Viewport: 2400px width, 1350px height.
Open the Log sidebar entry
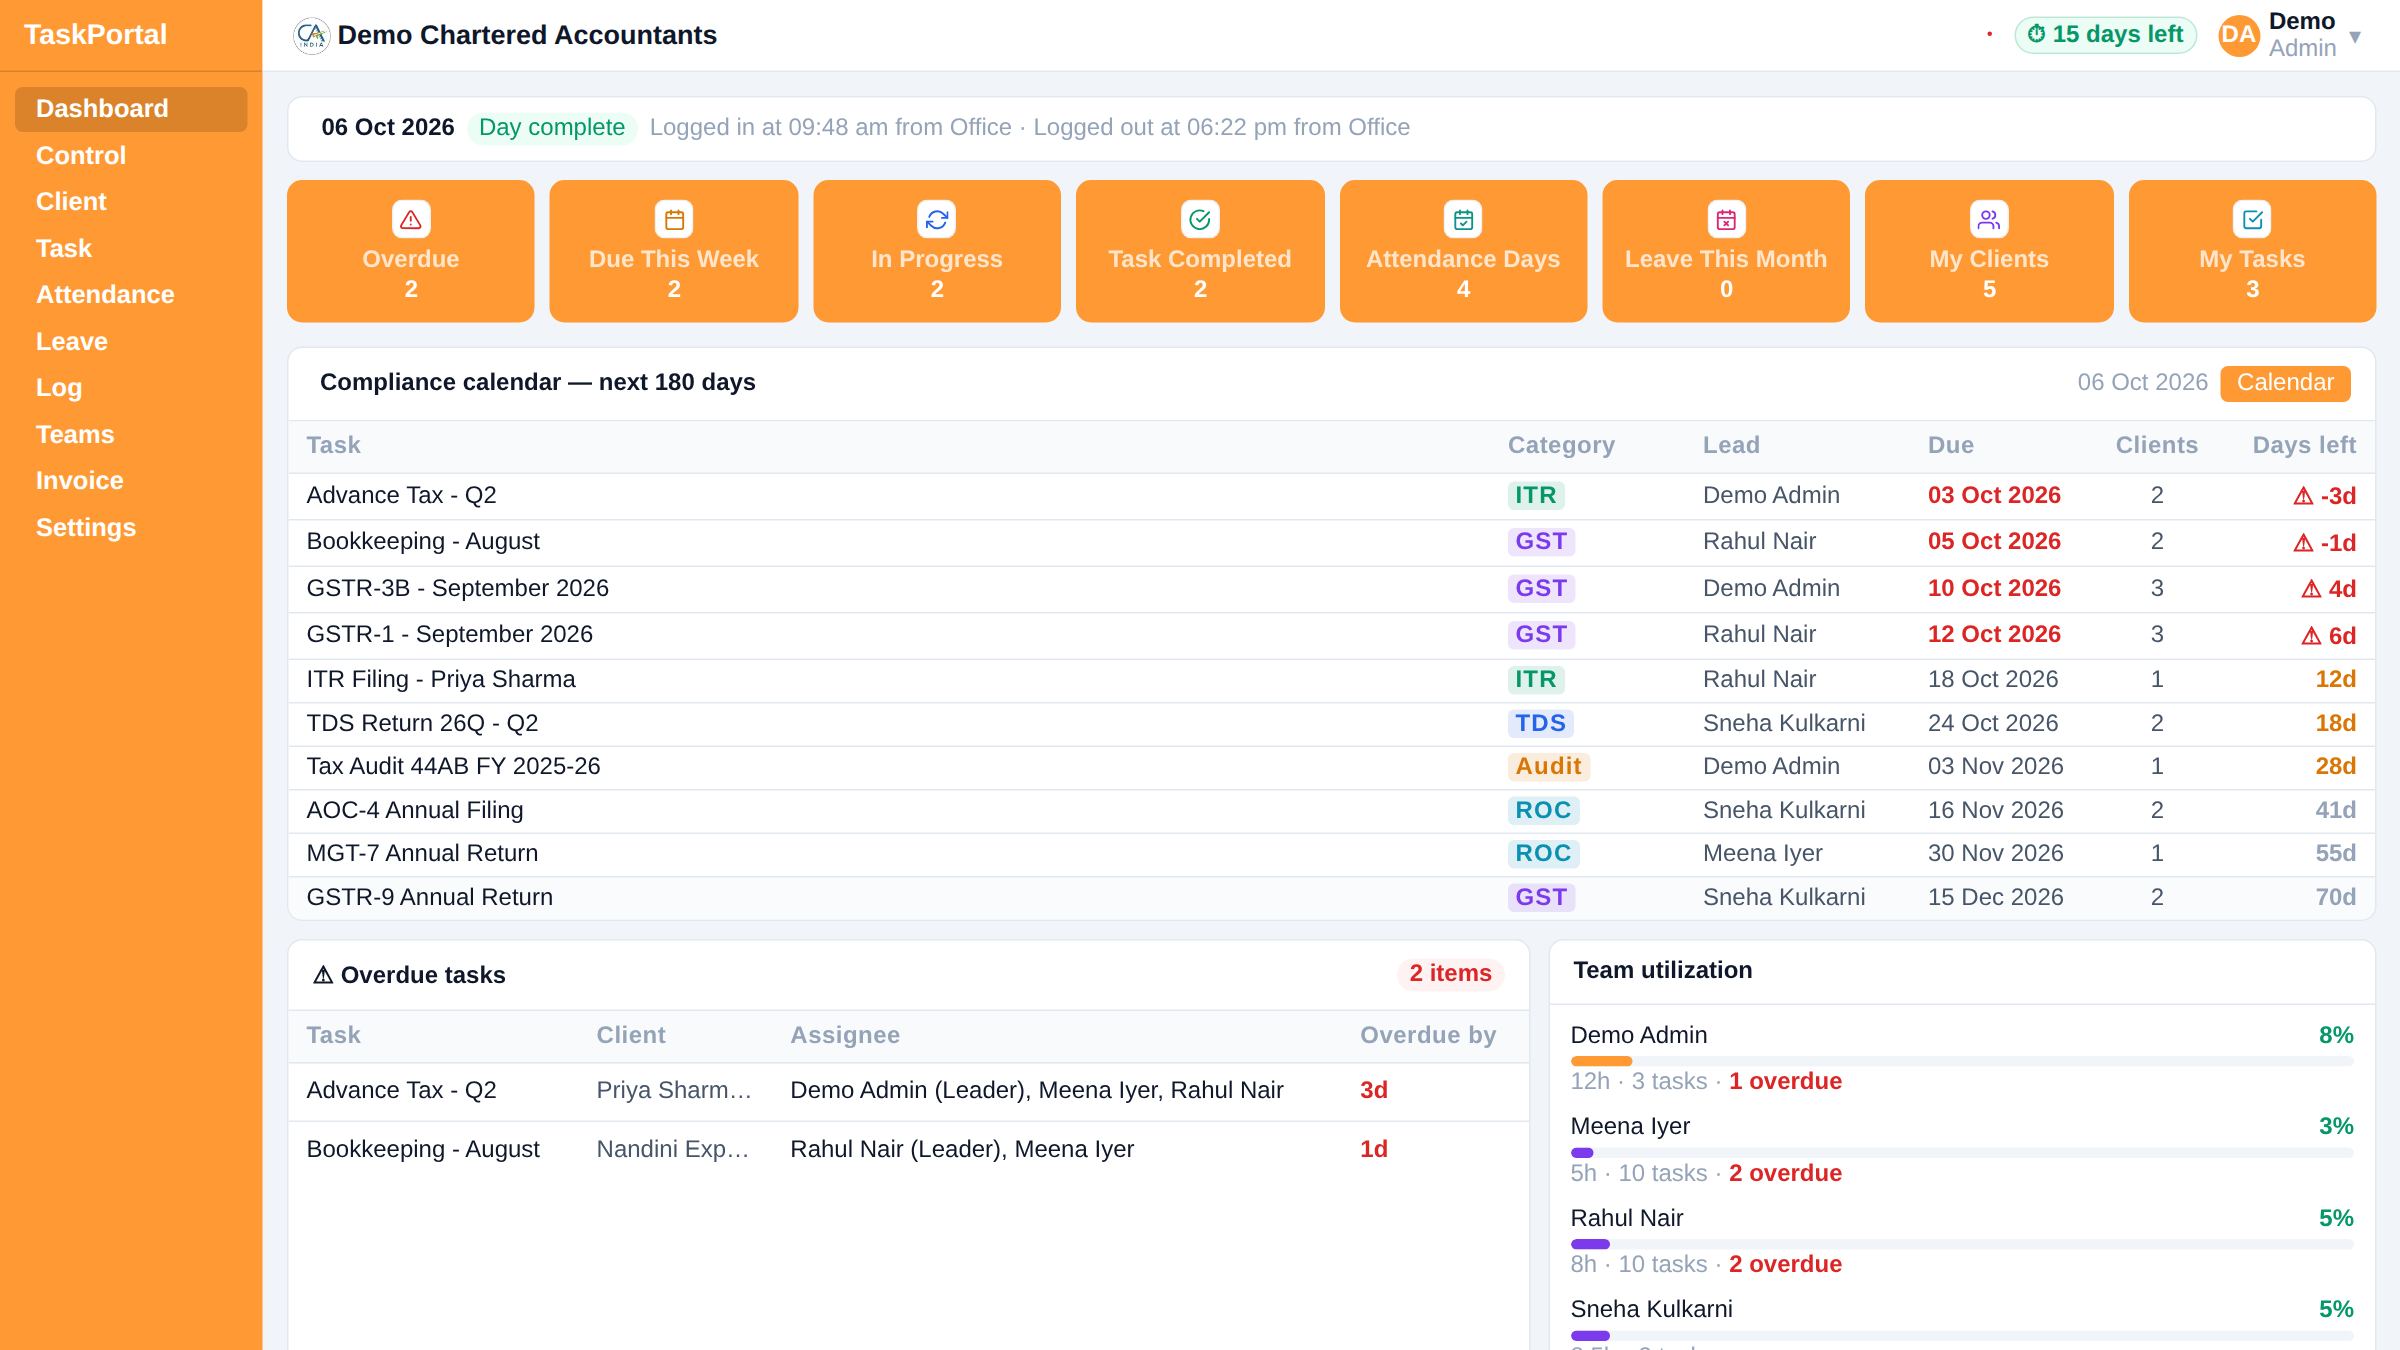coord(131,388)
